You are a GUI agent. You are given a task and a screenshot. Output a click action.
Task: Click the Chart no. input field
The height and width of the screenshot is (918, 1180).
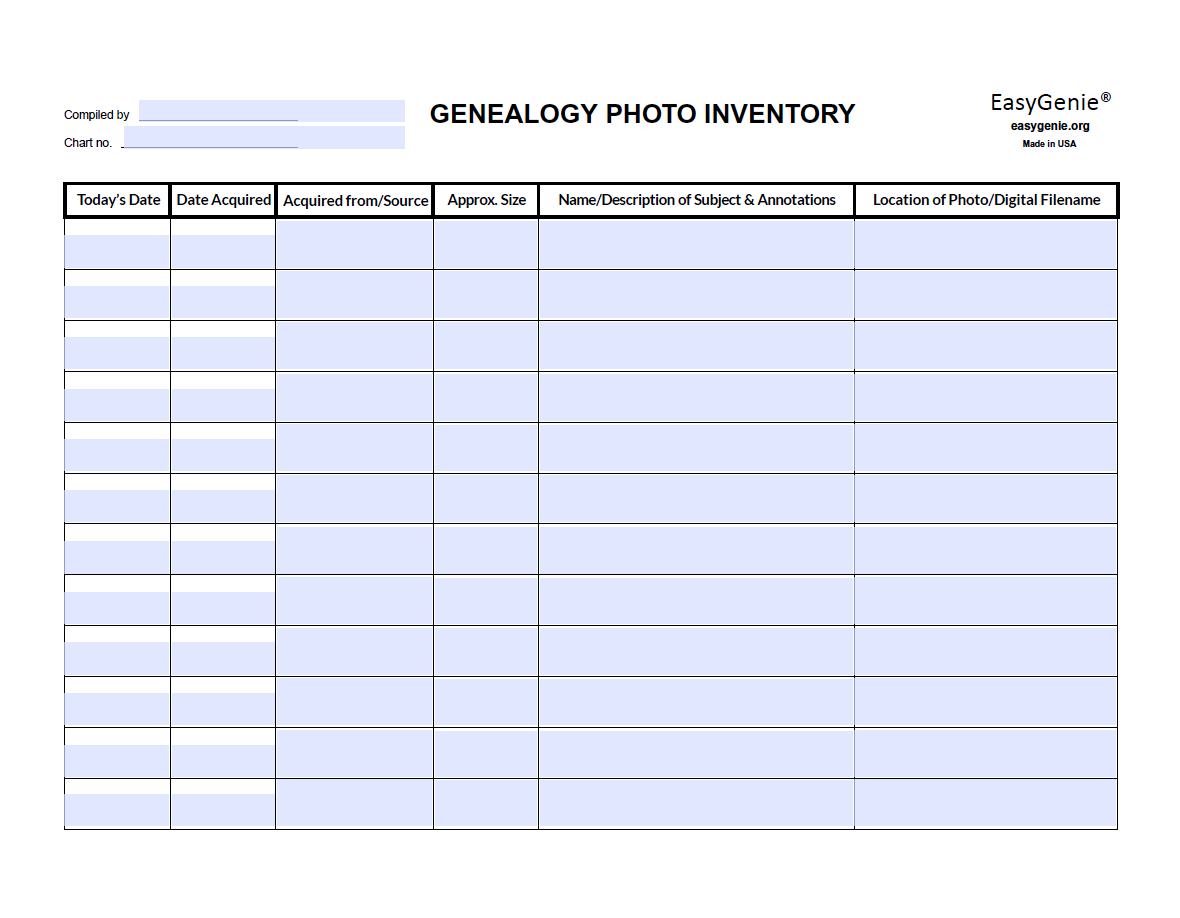(264, 138)
